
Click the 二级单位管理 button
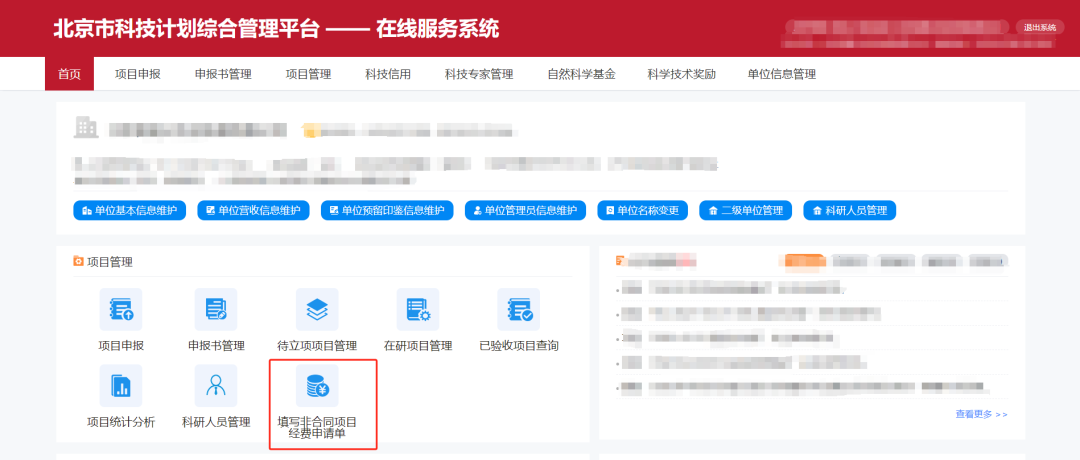[x=745, y=210]
